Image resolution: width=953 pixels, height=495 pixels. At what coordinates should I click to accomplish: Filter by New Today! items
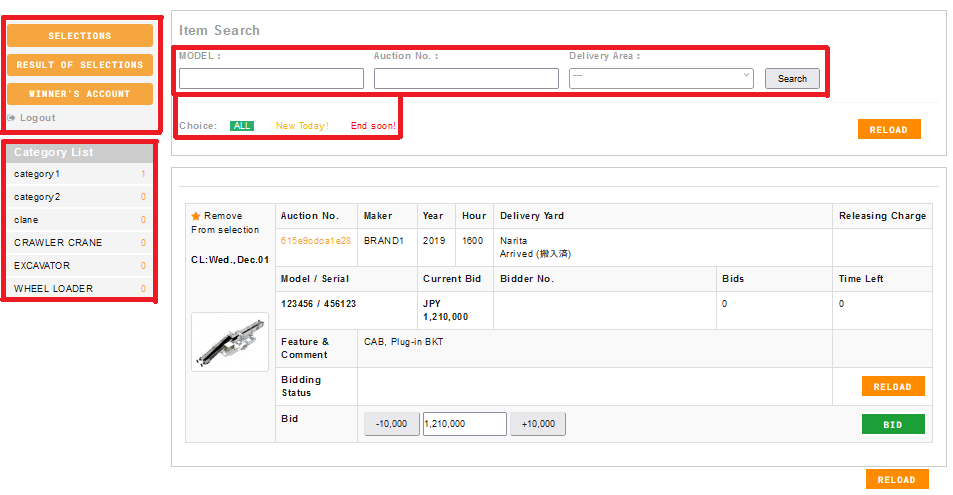point(302,126)
